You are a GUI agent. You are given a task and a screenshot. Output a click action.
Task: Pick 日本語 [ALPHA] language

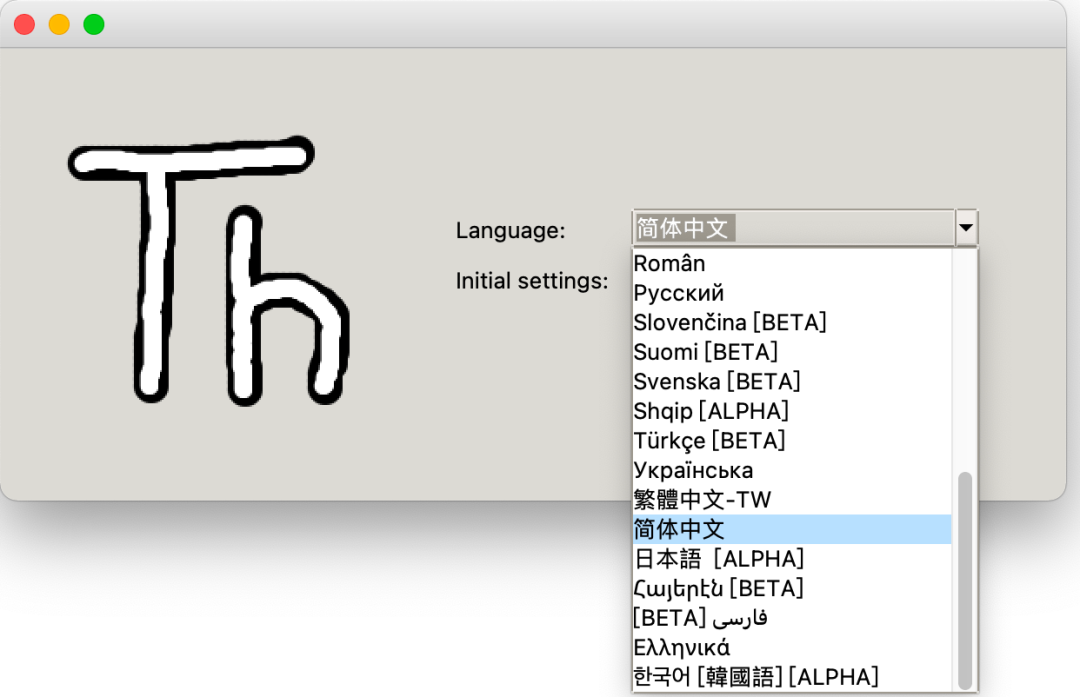tap(720, 558)
